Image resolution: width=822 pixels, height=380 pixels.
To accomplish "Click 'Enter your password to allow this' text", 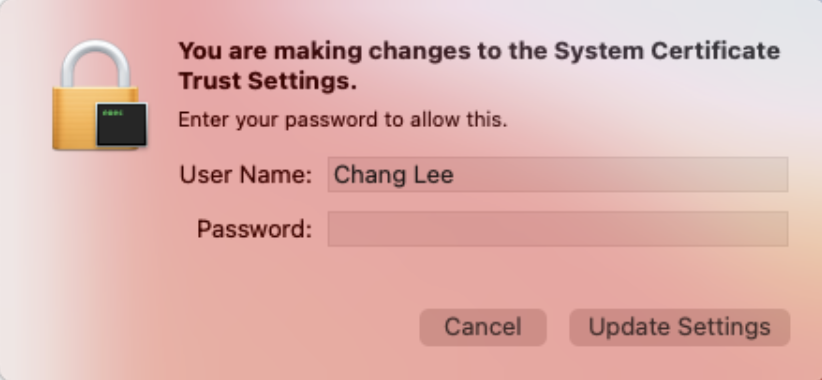I will [342, 120].
